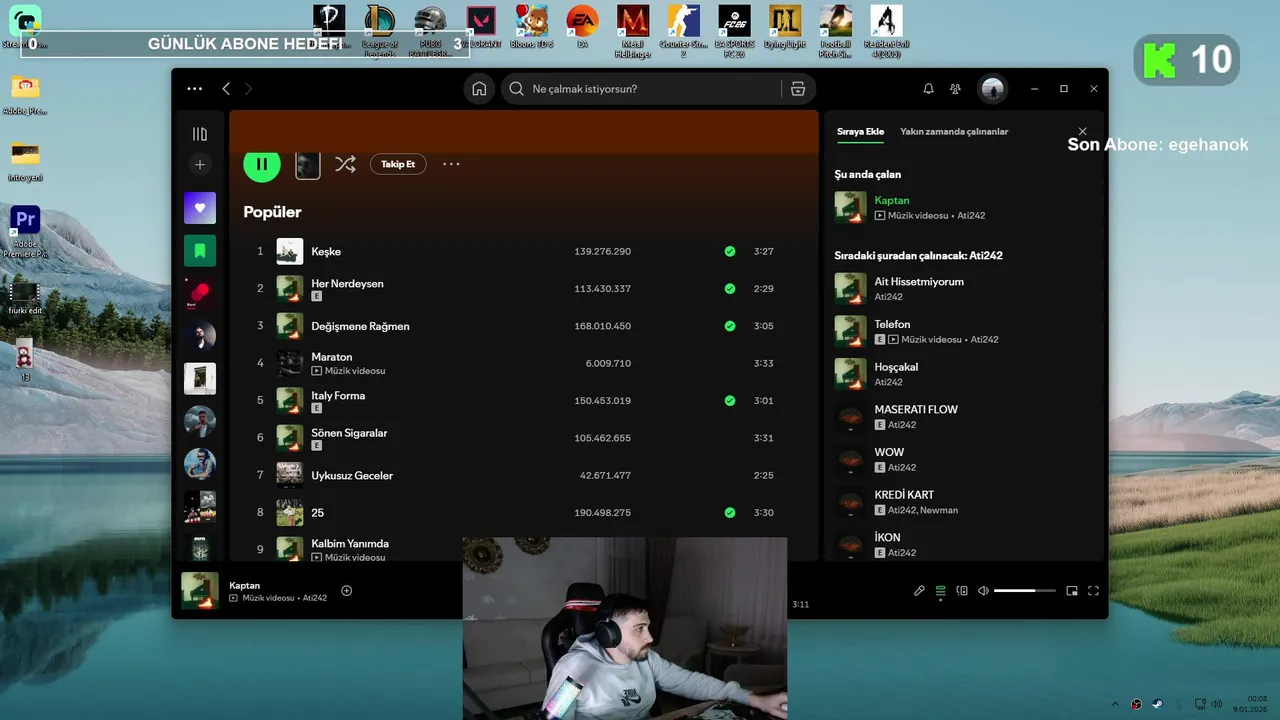Switch to Sıraya Ekle tab

(861, 131)
